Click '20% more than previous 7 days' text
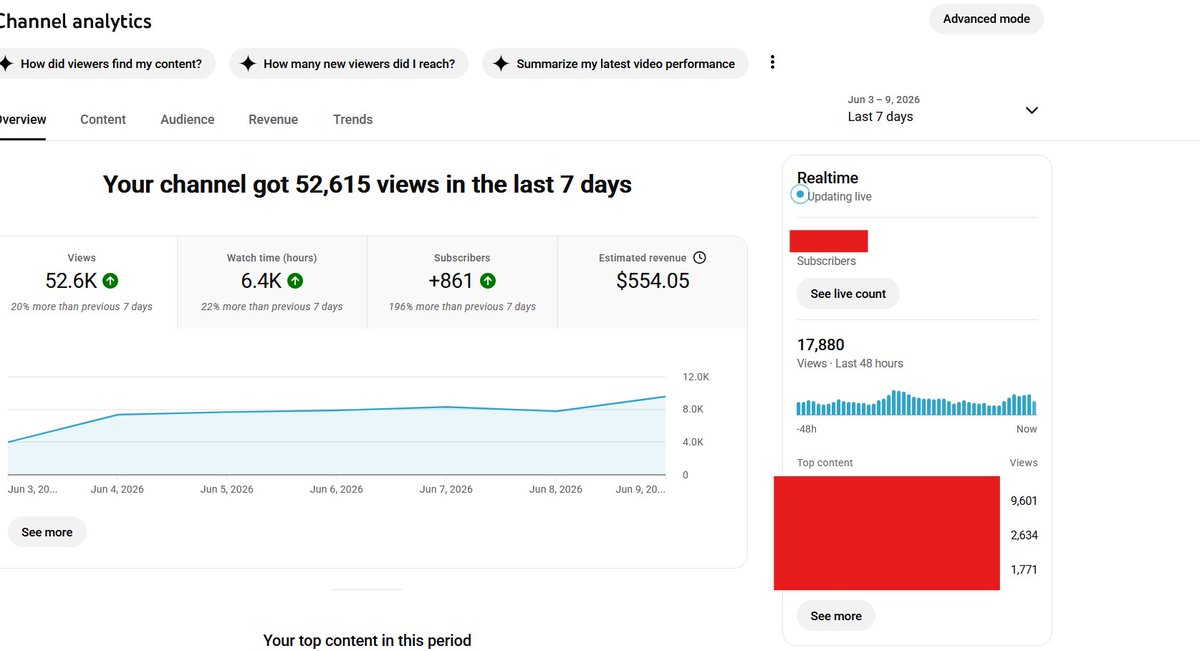1200x651 pixels. (x=82, y=307)
